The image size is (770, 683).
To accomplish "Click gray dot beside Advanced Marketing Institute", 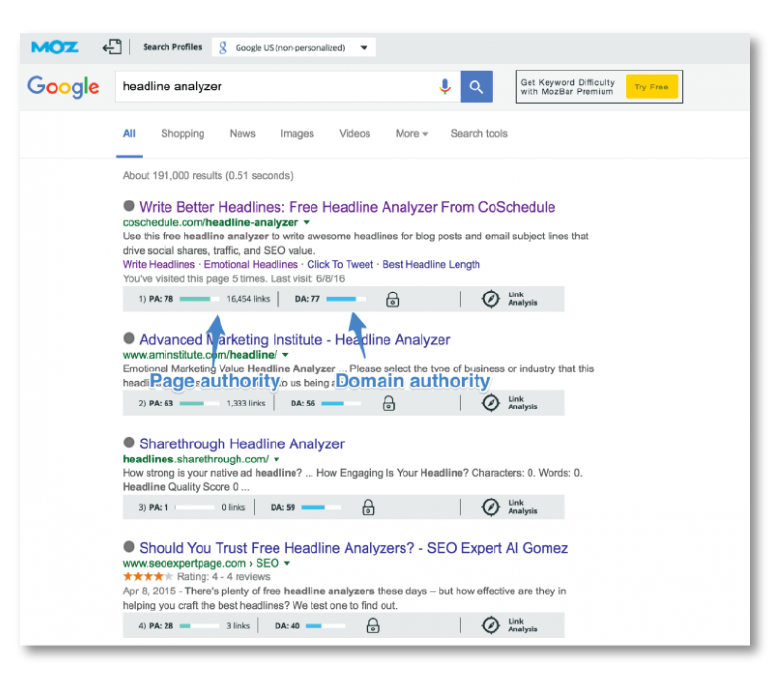I will pyautogui.click(x=129, y=338).
